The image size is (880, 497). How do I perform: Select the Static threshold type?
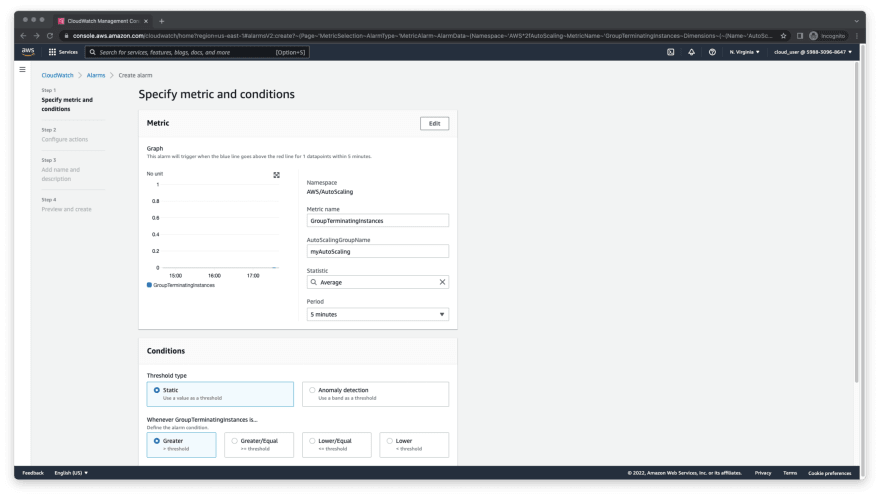point(220,394)
